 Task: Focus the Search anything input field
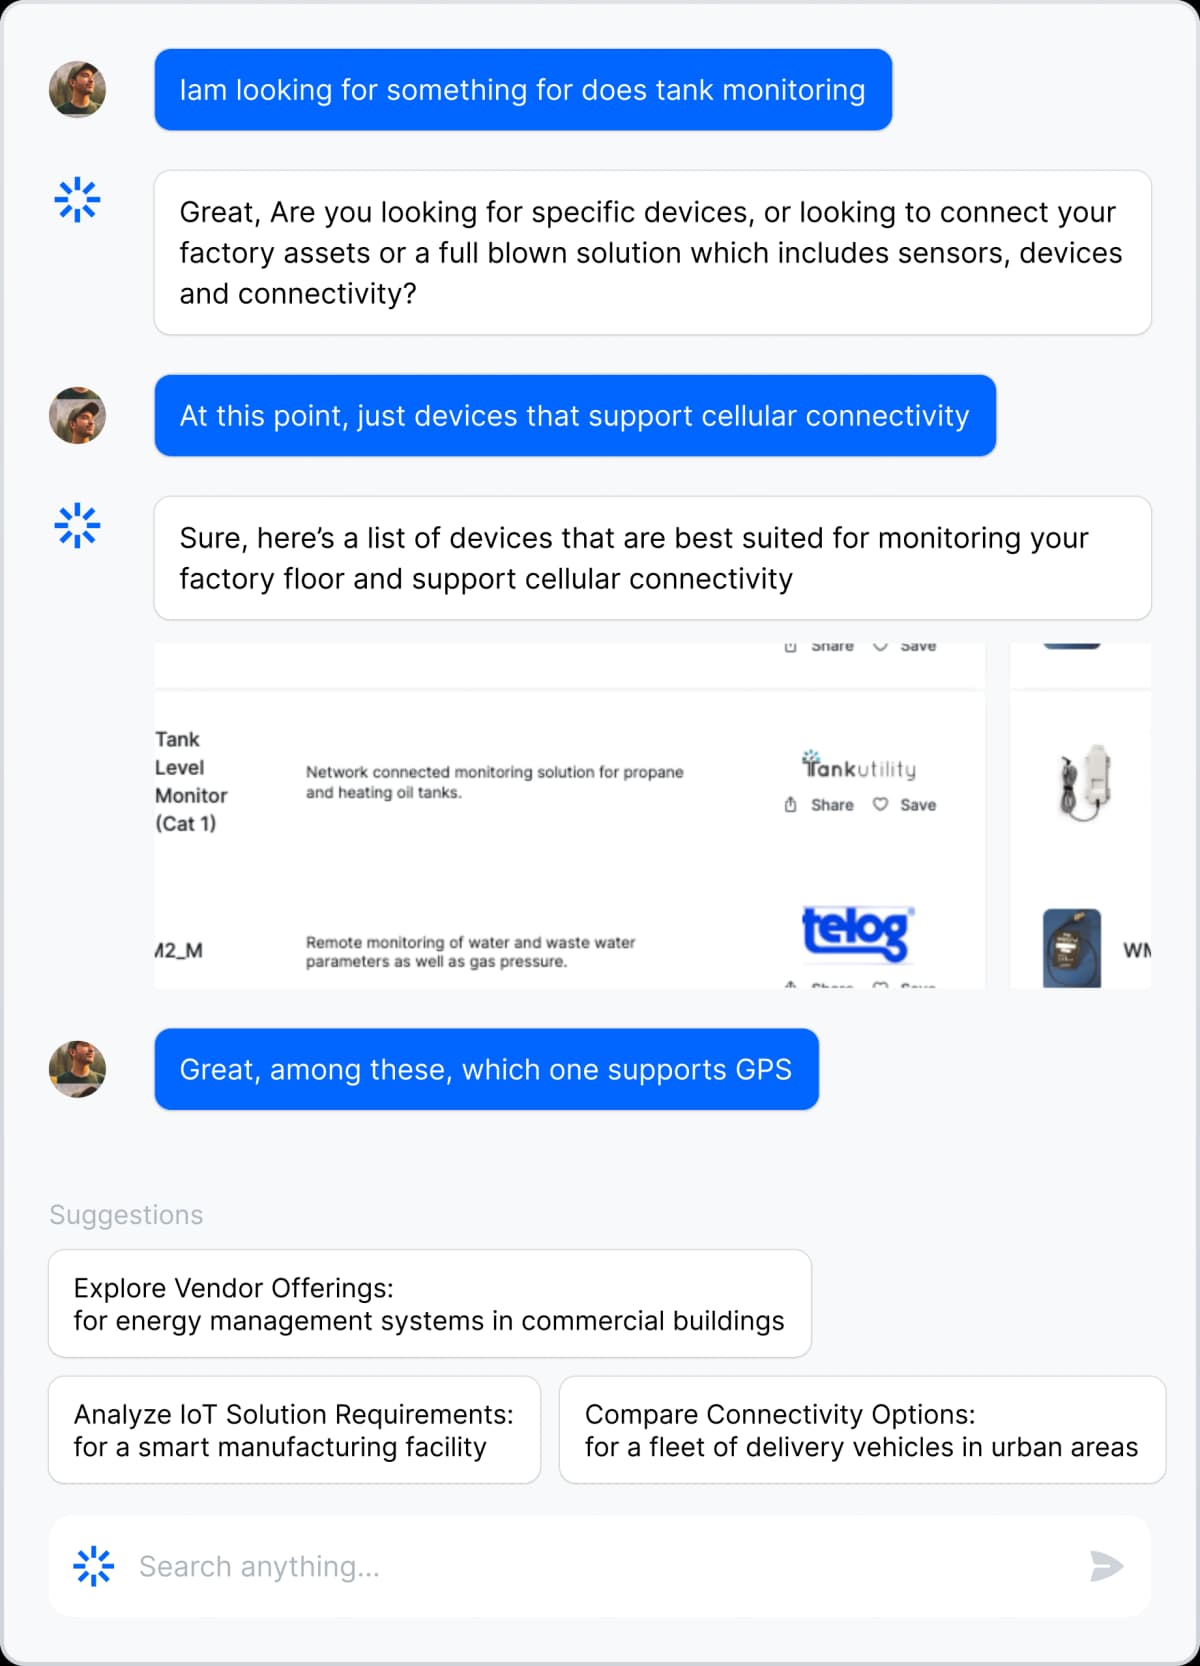pyautogui.click(x=600, y=1566)
